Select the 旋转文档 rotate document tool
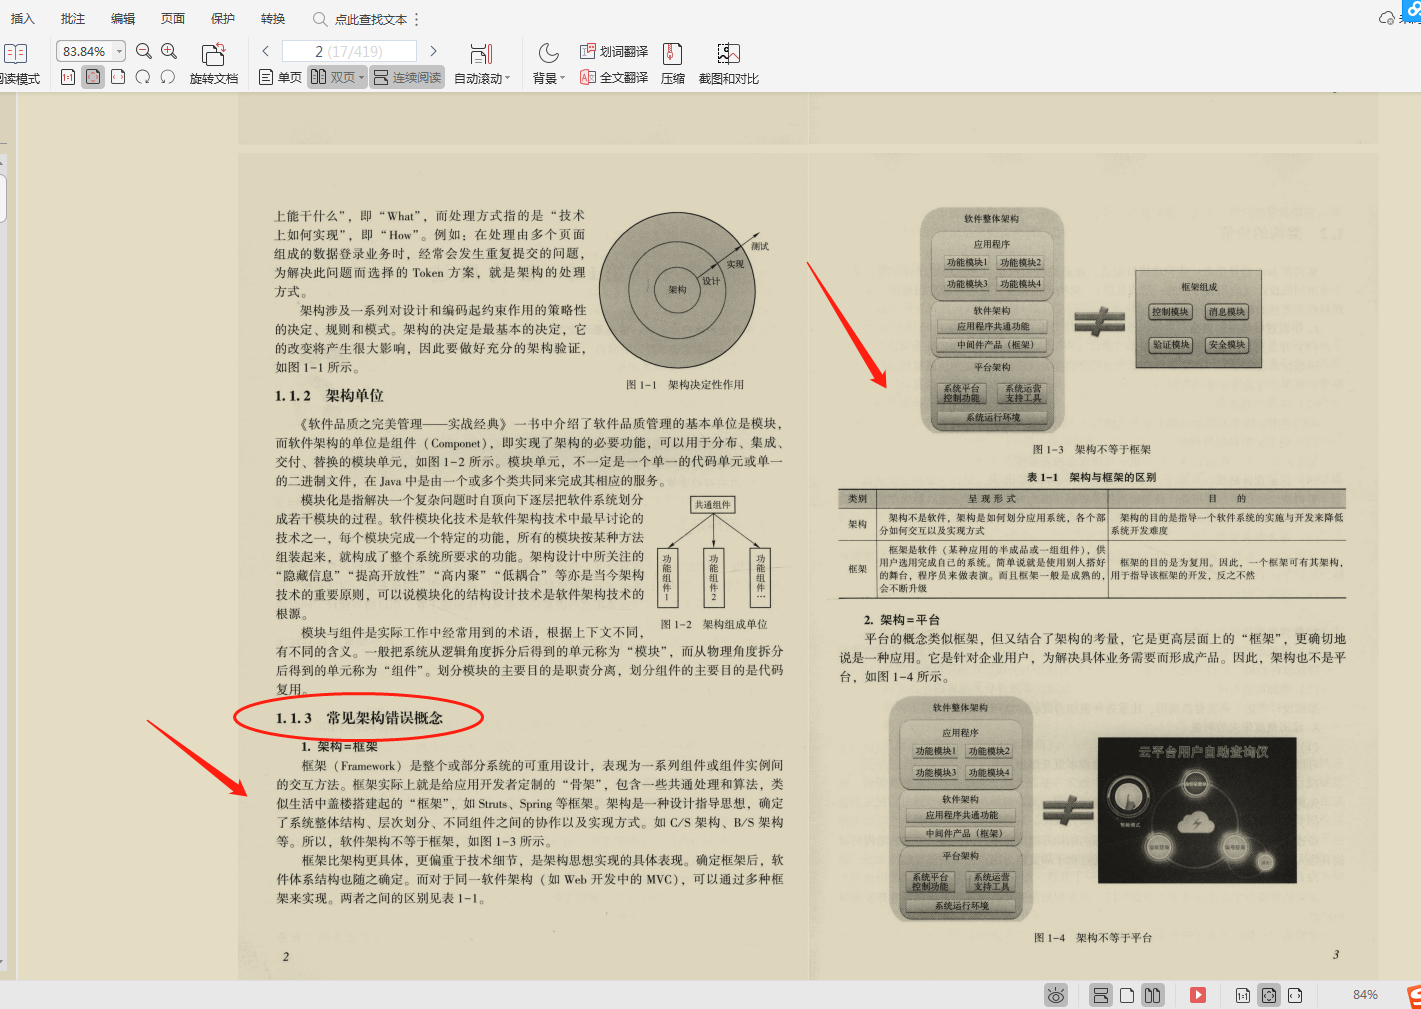This screenshot has height=1009, width=1421. (213, 62)
